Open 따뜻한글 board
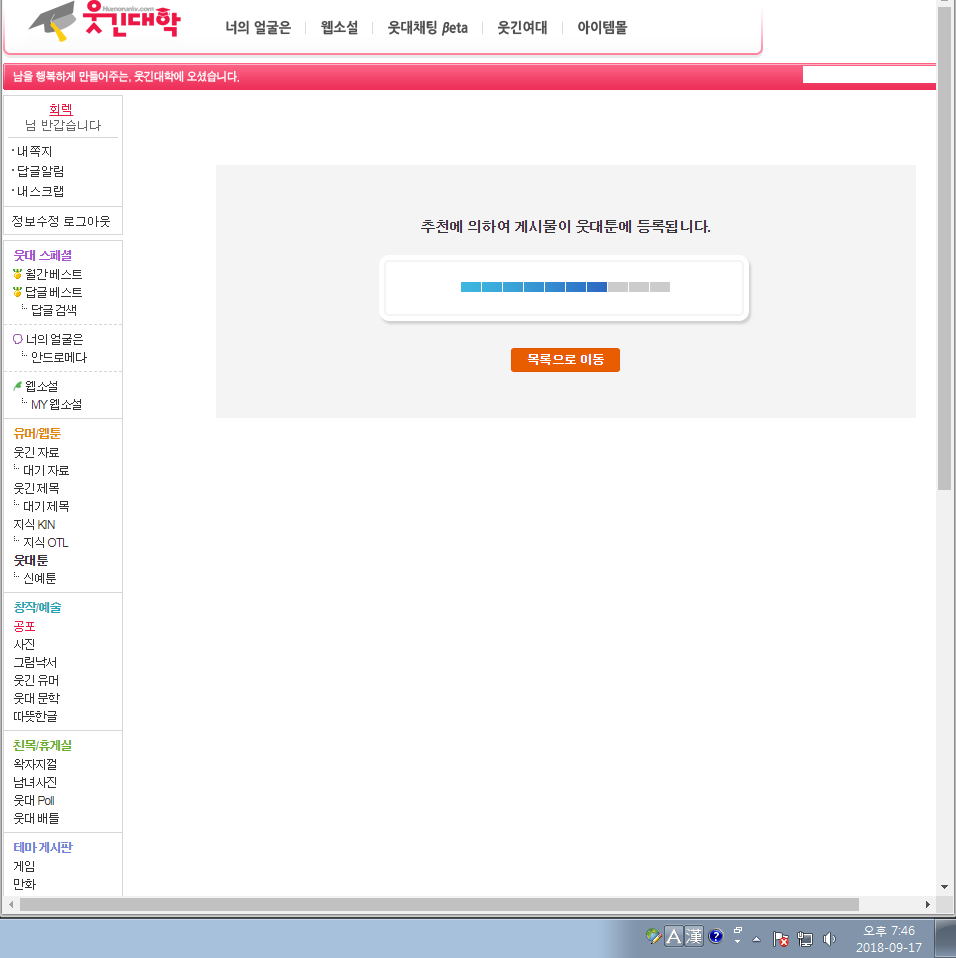 pos(35,716)
